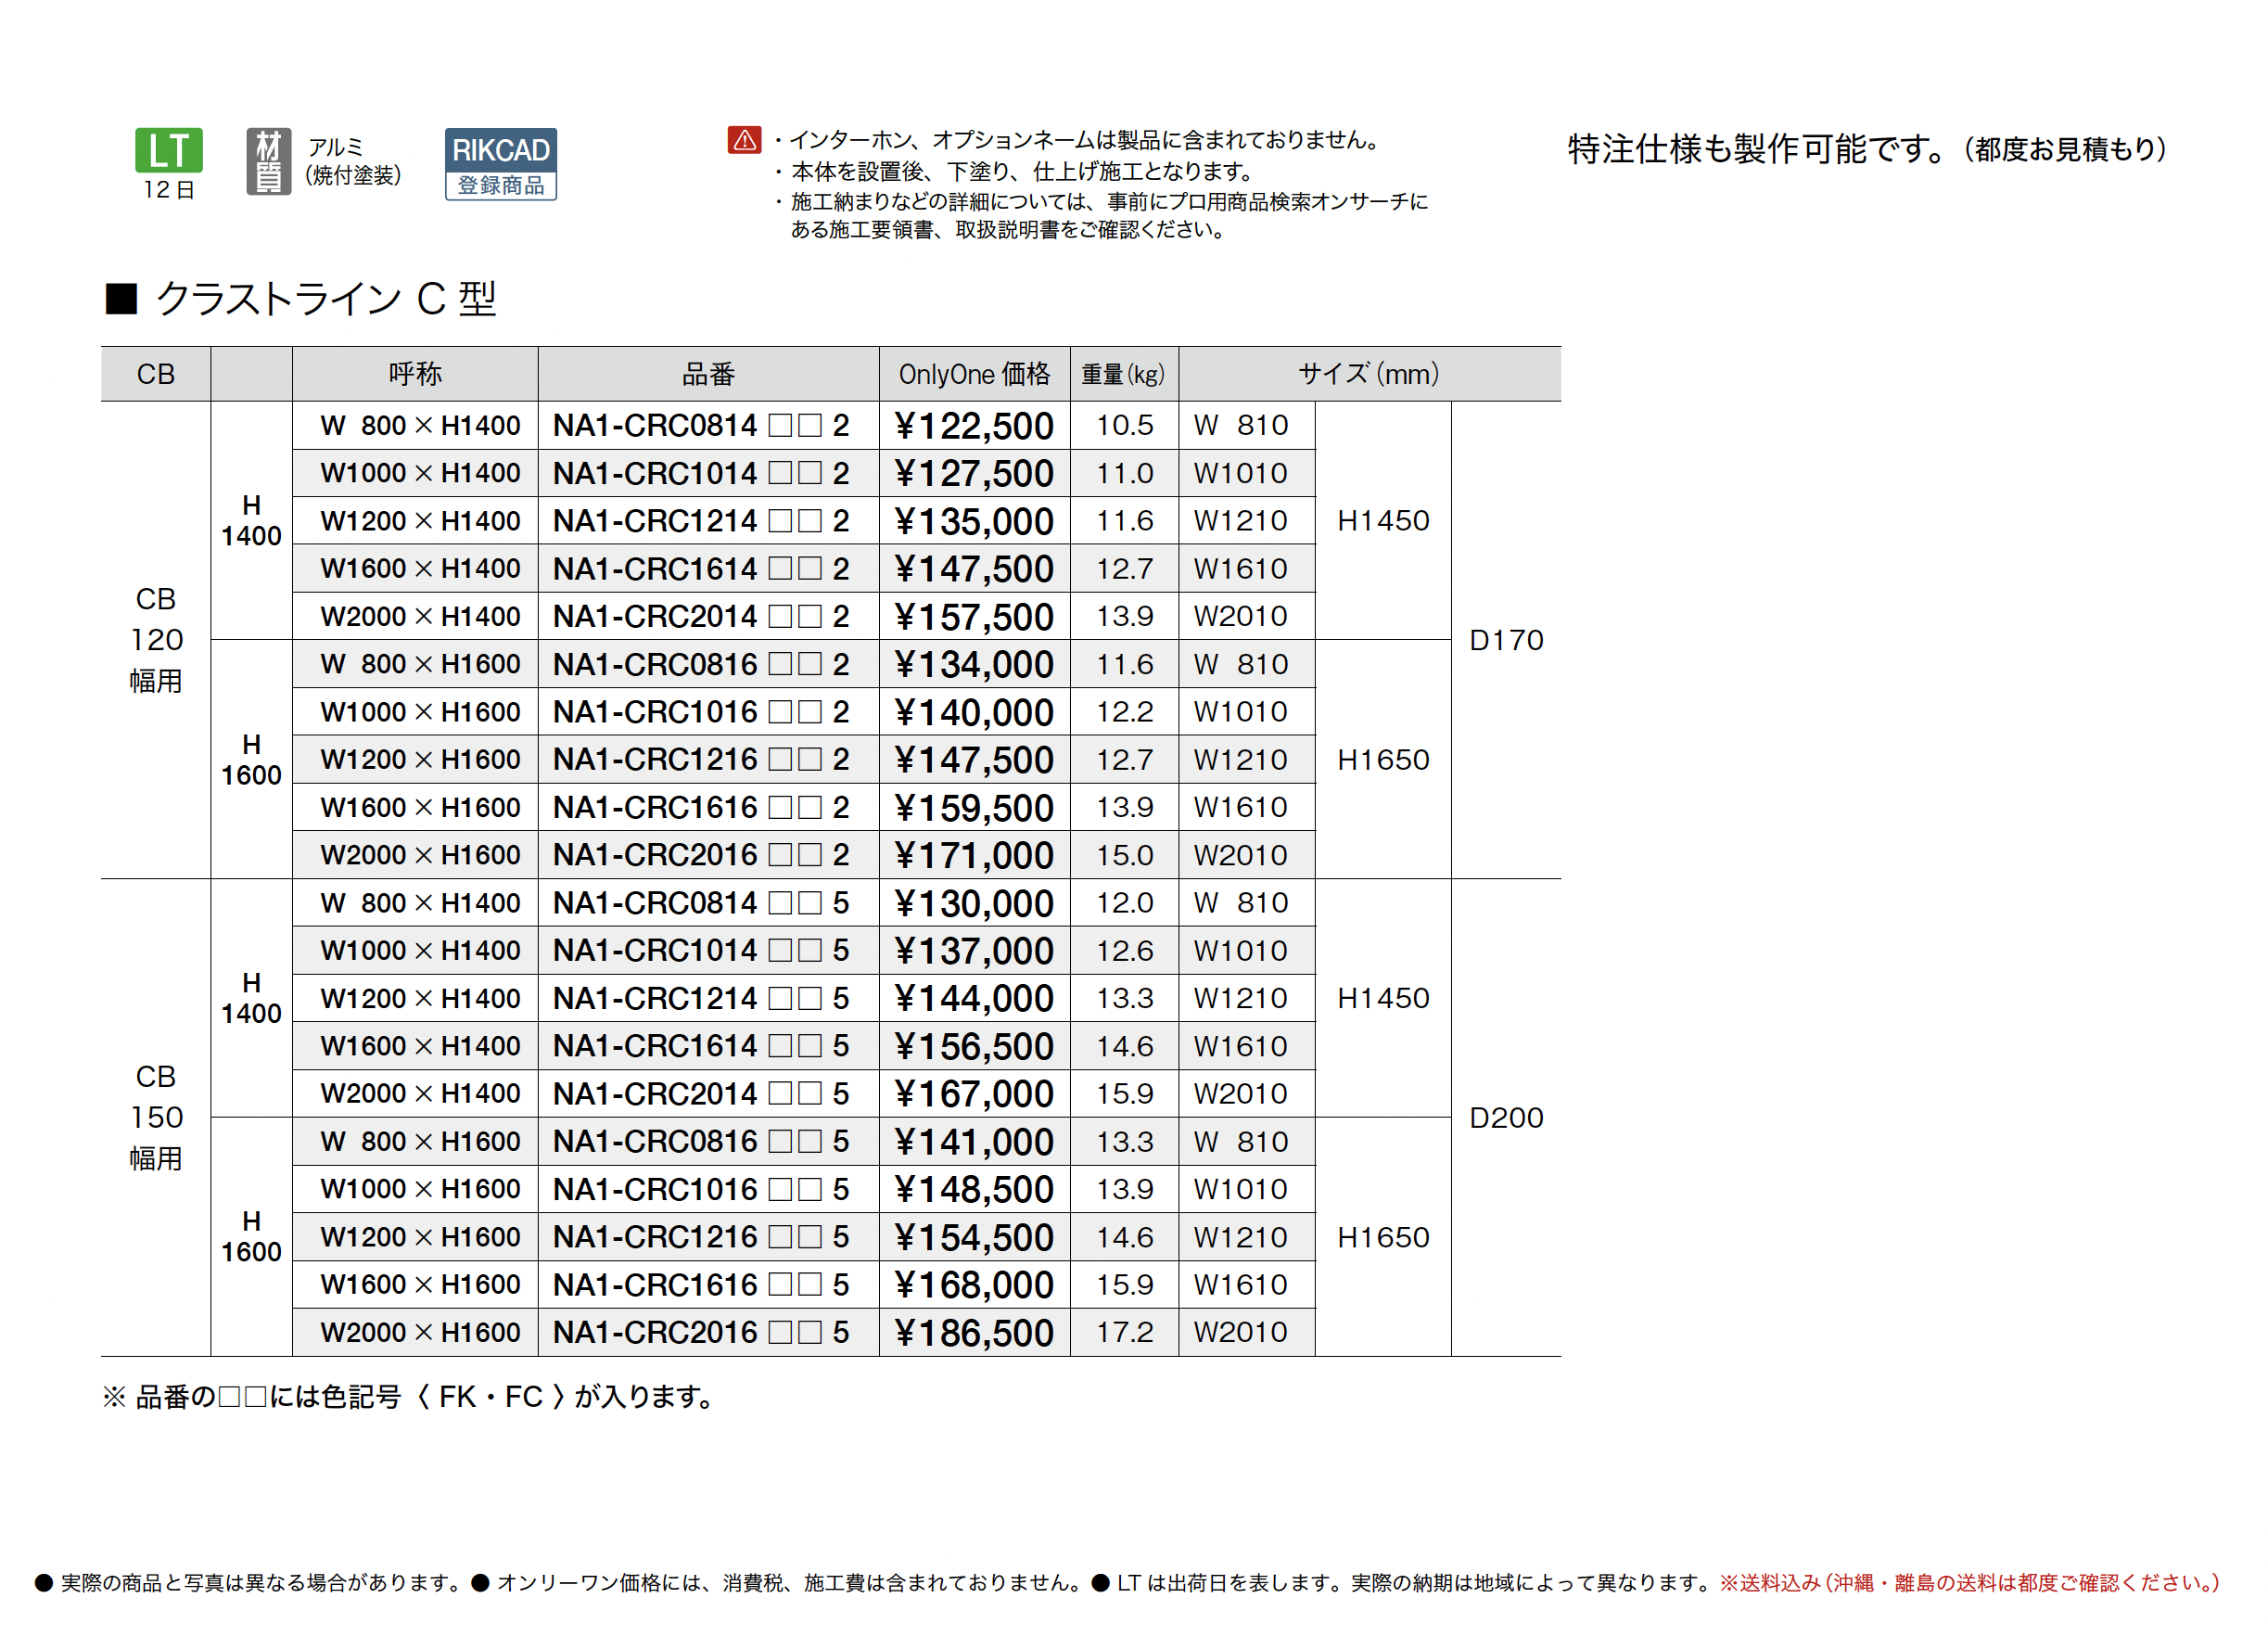Select part number NA1-CRC0814 ending 2
This screenshot has height=1636, width=2268.
click(700, 426)
